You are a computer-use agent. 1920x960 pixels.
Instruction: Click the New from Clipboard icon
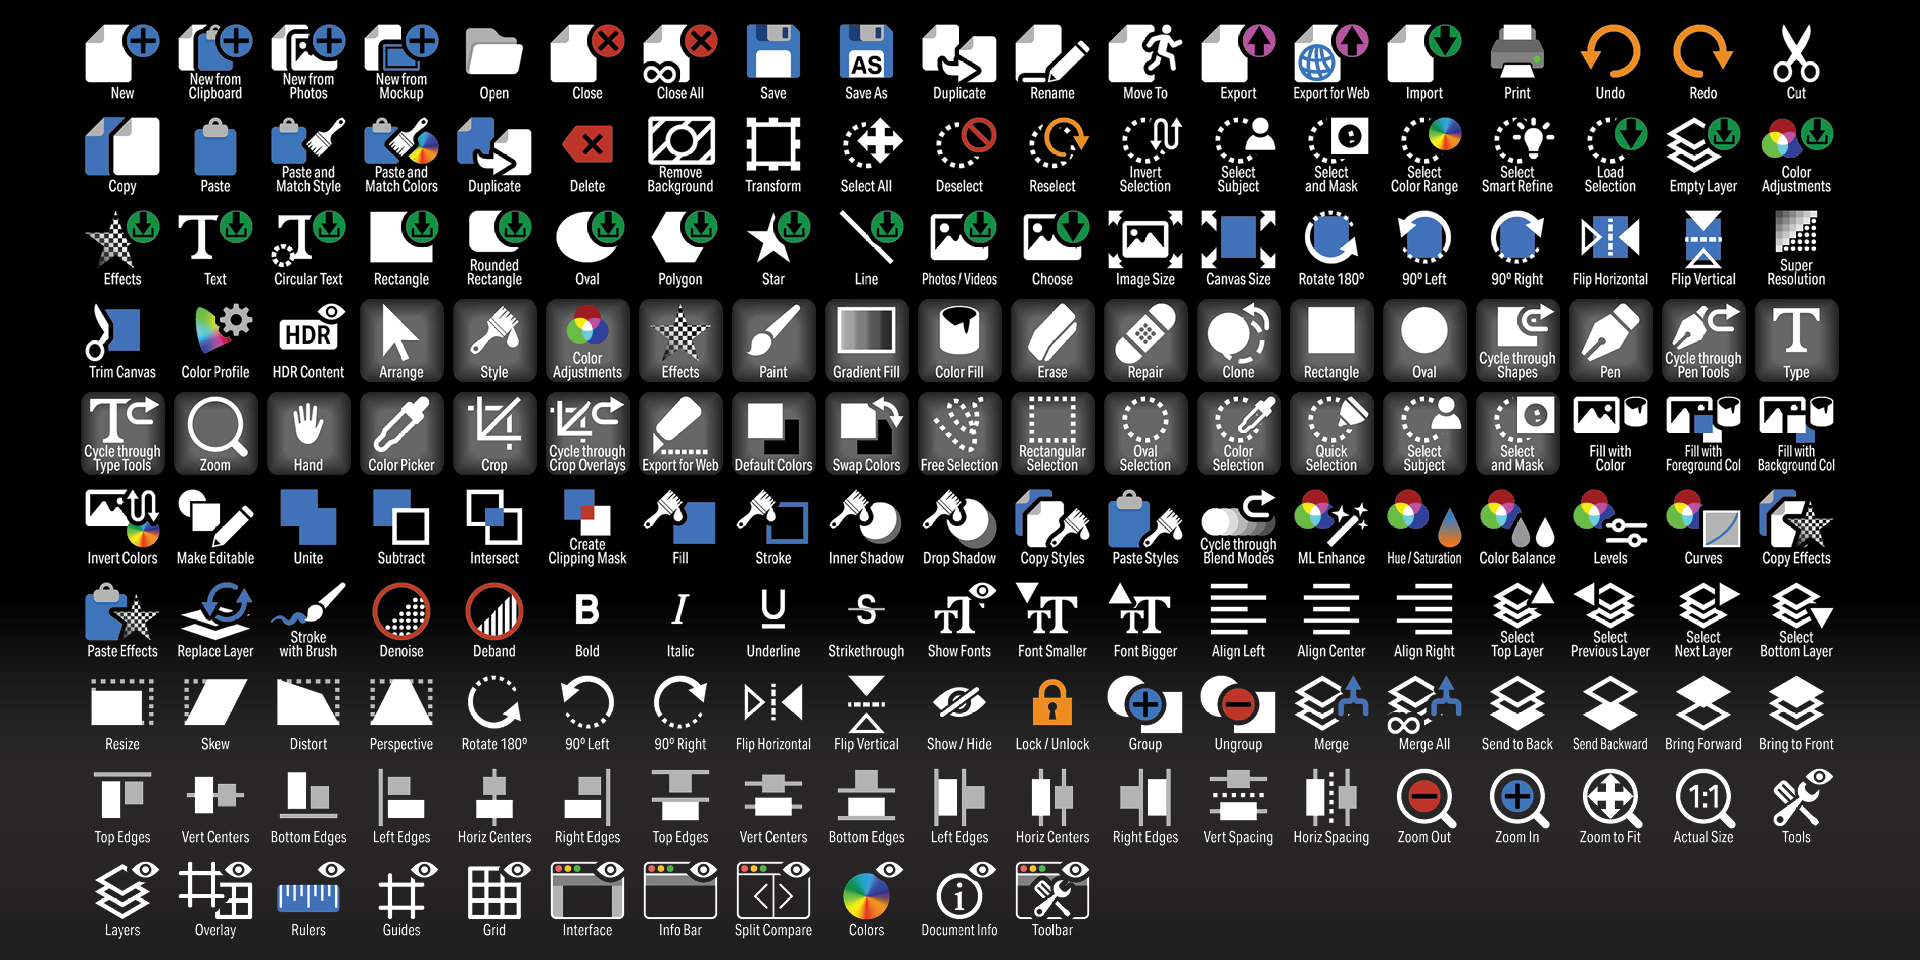coord(215,50)
